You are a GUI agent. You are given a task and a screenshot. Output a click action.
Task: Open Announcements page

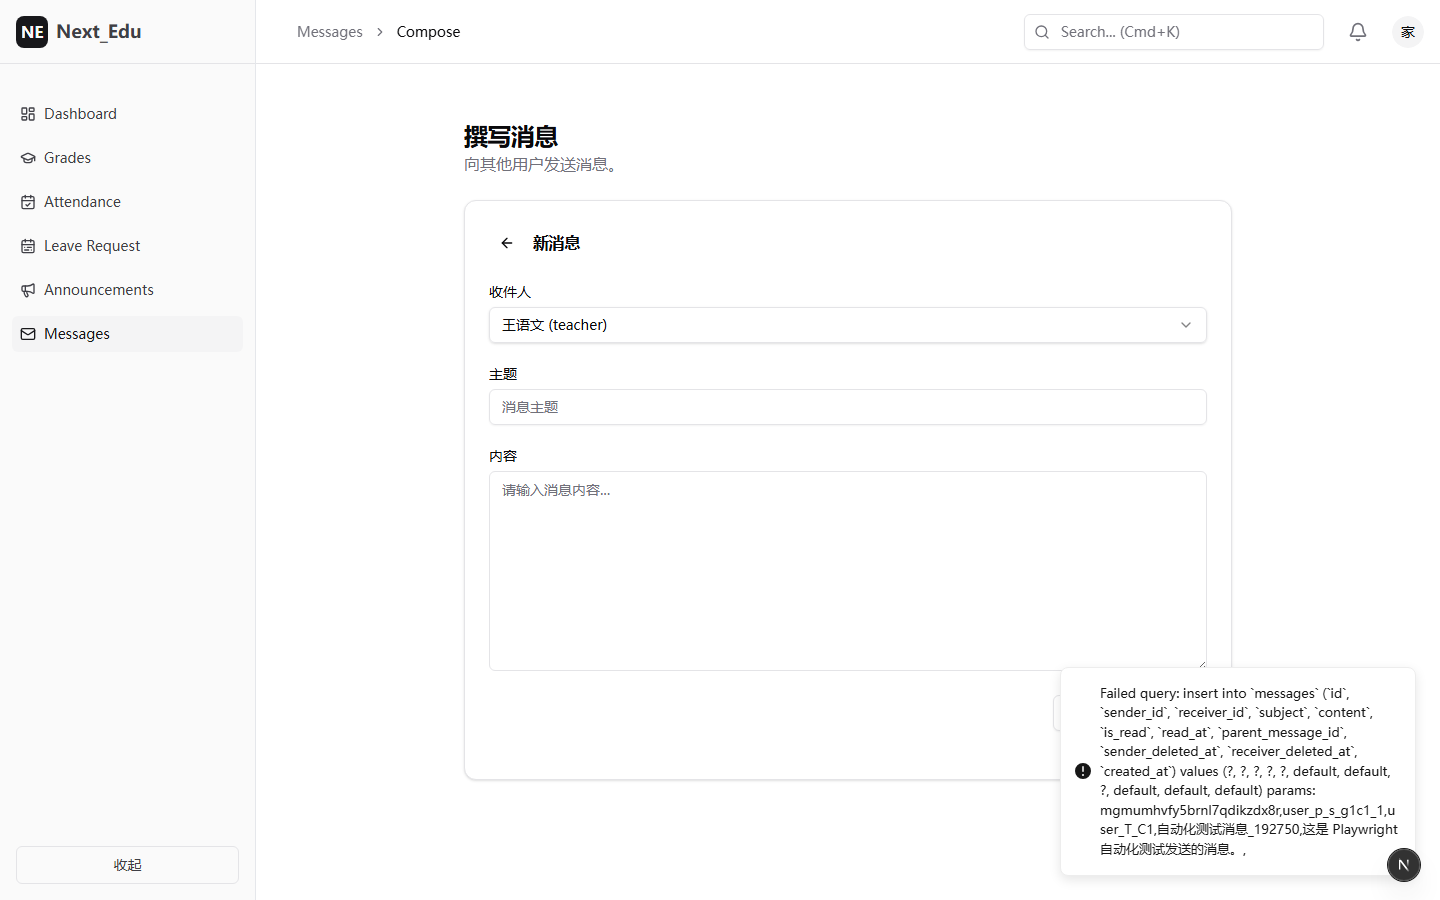[127, 290]
